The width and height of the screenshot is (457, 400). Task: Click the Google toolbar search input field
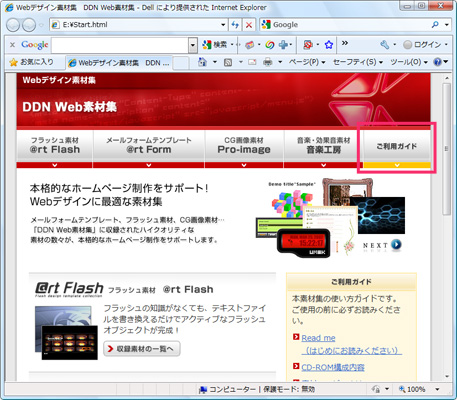(120, 45)
